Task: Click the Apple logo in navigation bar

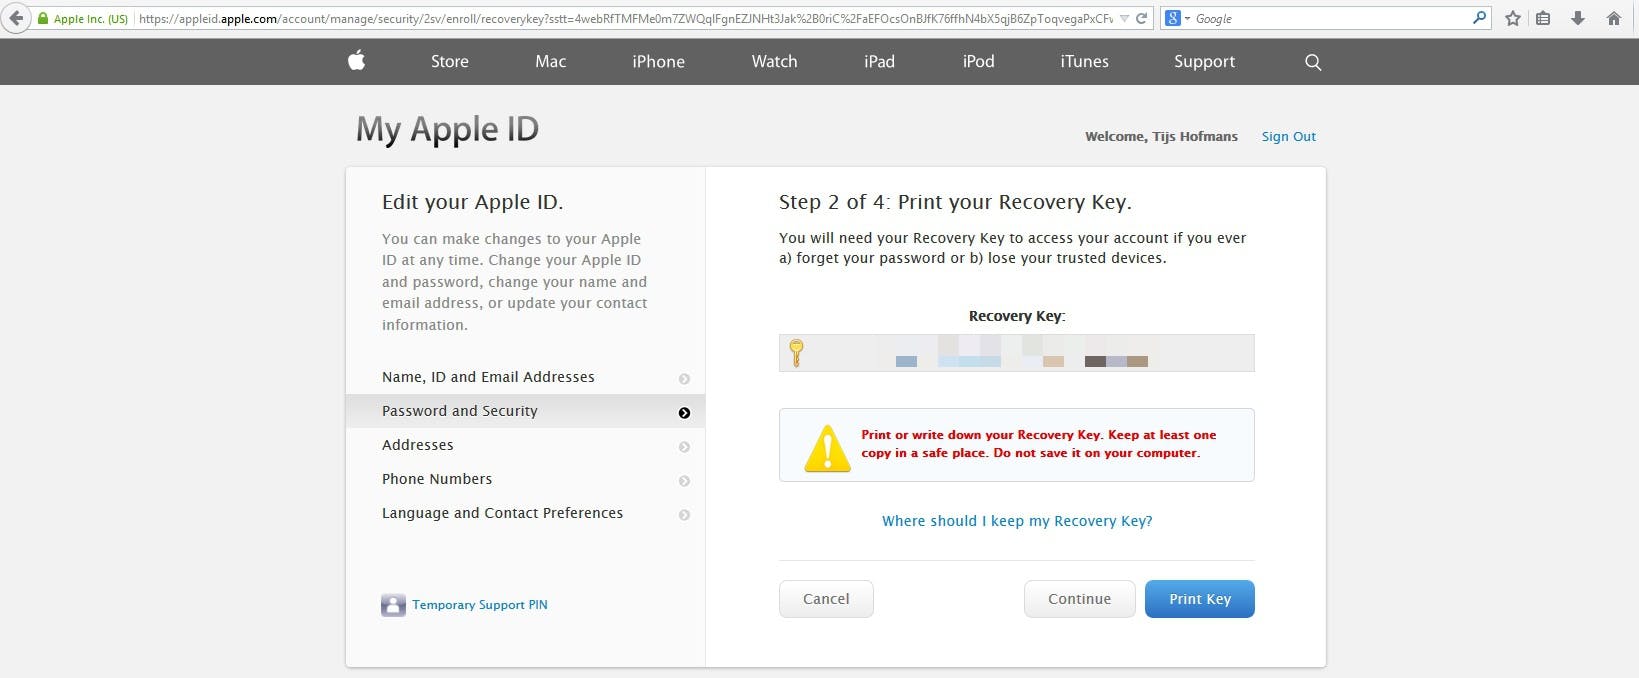Action: [356, 61]
